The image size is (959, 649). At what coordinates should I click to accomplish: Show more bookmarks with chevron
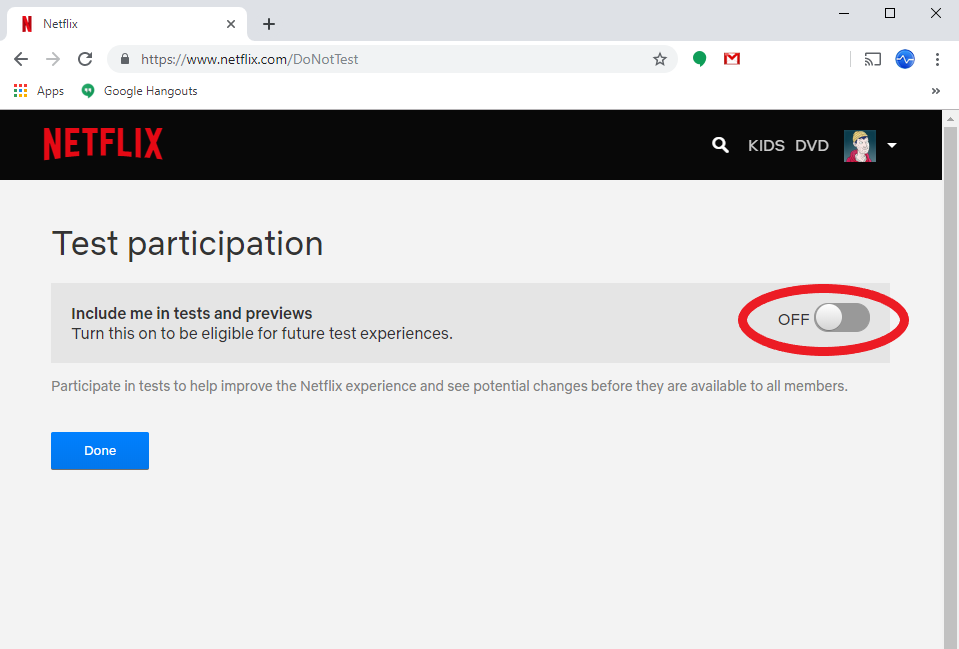(x=936, y=91)
